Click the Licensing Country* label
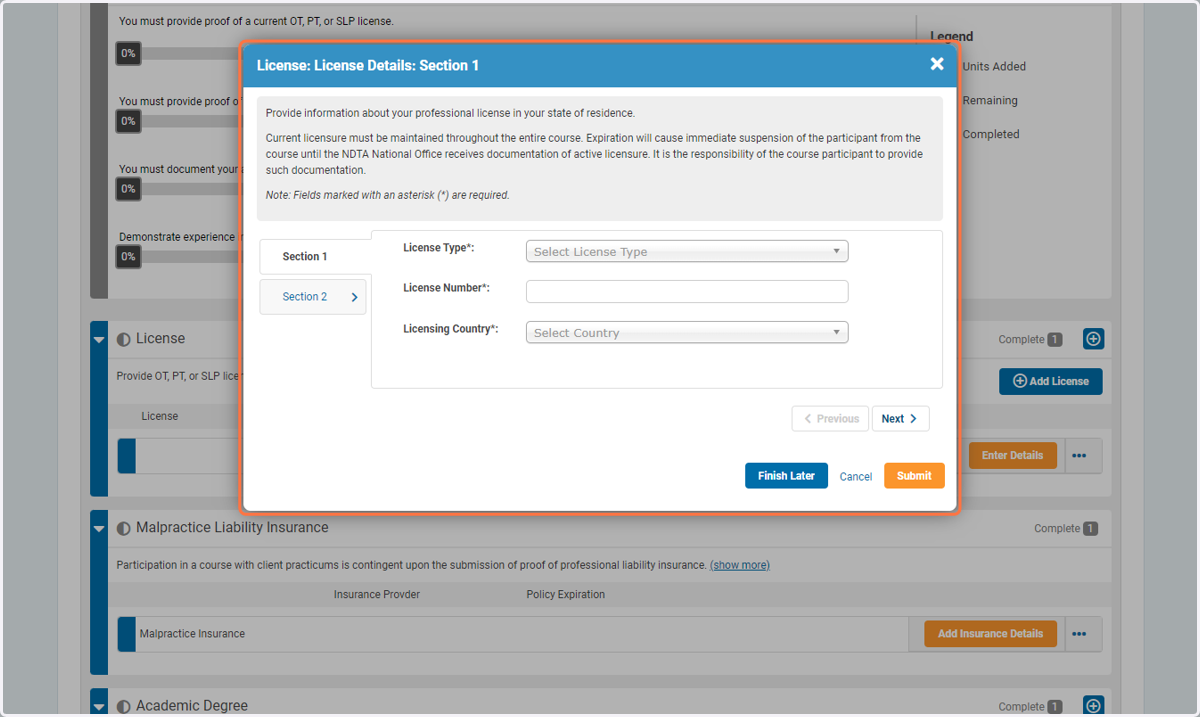The width and height of the screenshot is (1200, 717). click(x=451, y=329)
